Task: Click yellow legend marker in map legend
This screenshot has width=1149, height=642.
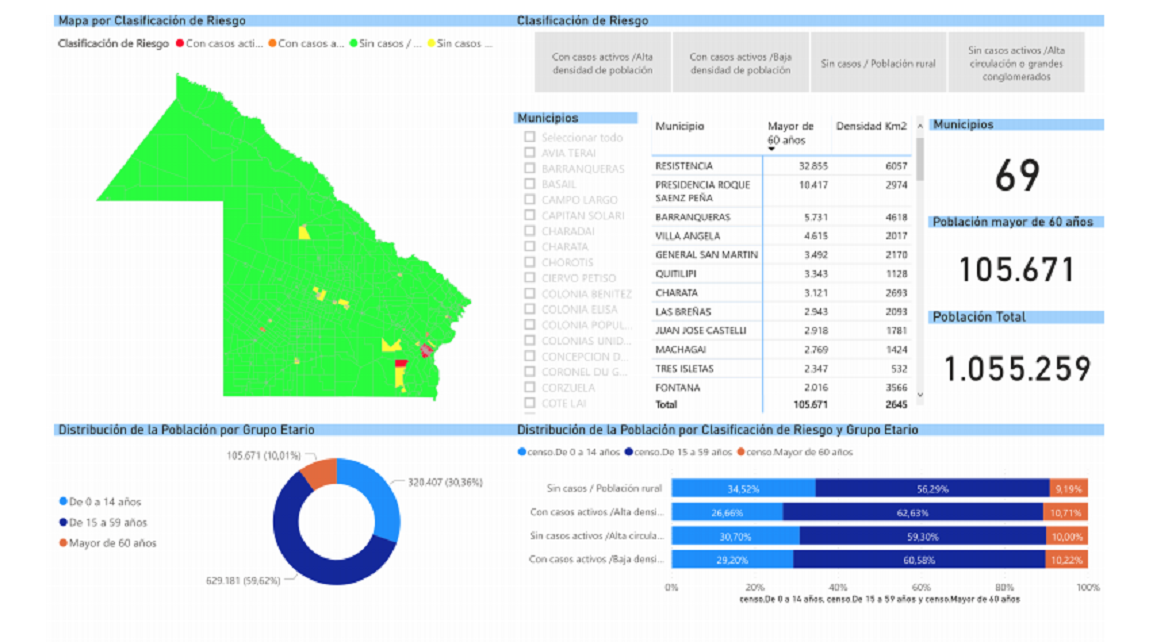Action: (431, 43)
